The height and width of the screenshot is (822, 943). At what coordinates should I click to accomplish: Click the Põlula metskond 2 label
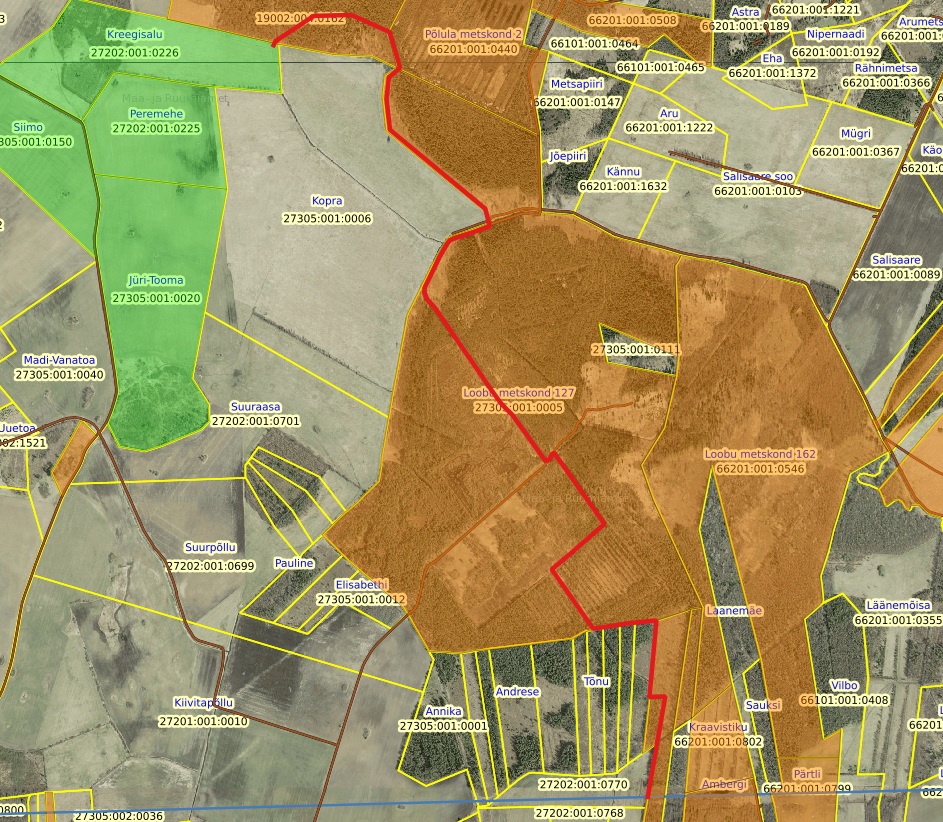tap(473, 34)
